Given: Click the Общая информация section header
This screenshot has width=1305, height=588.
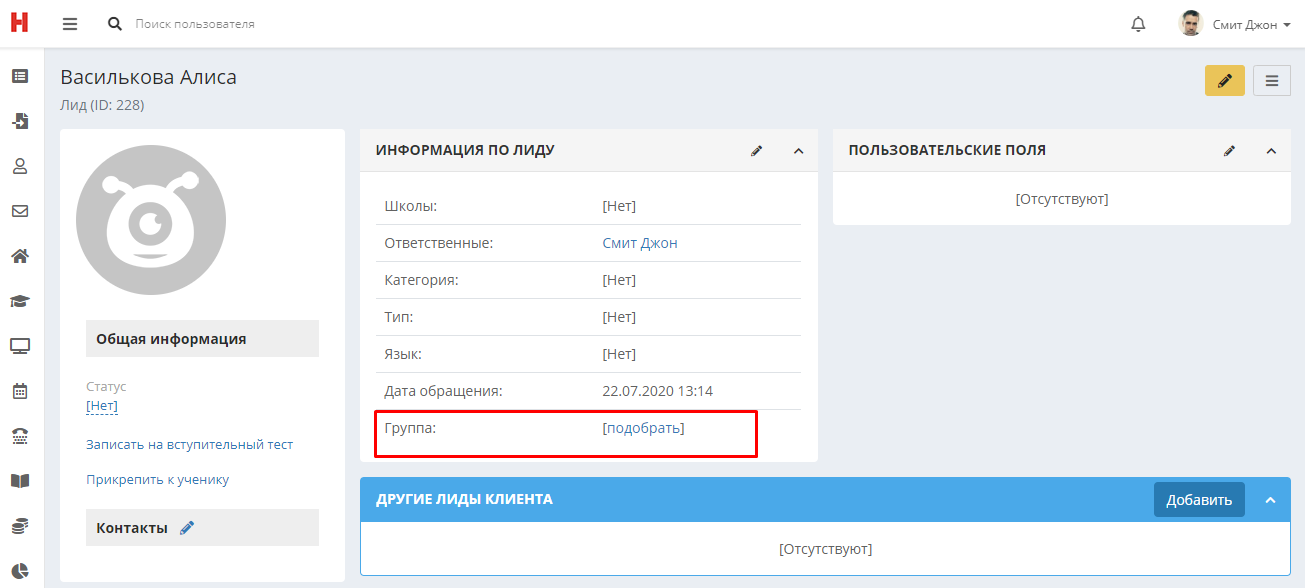Looking at the screenshot, I should [202, 339].
